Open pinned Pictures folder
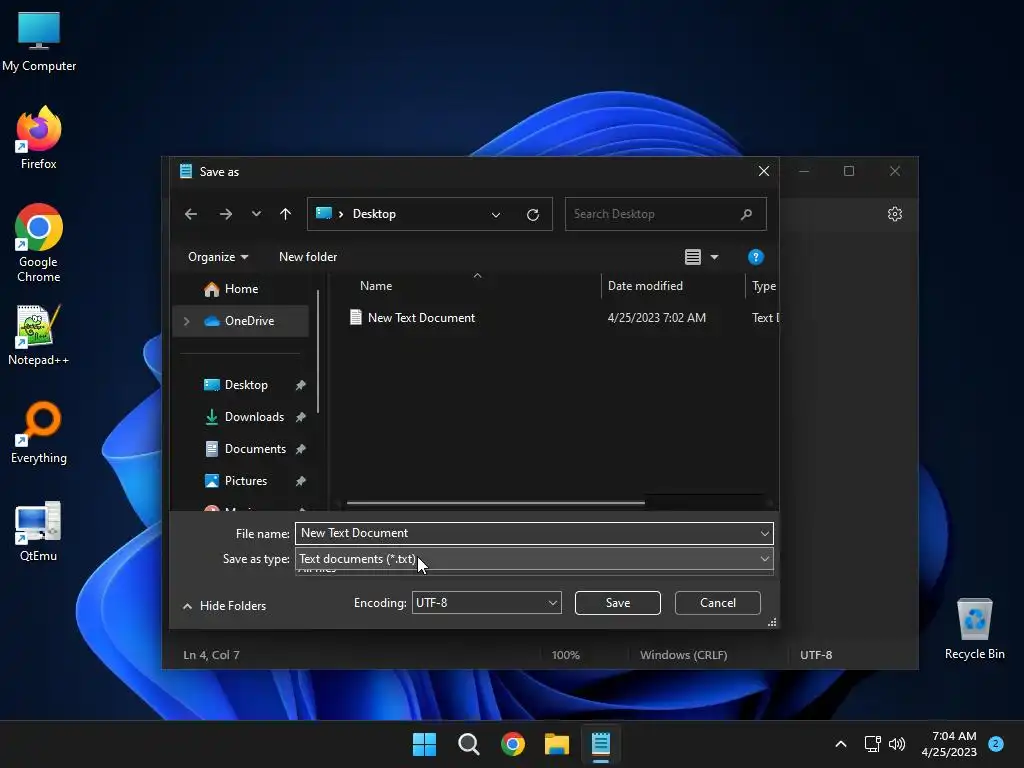The width and height of the screenshot is (1024, 768). (246, 481)
